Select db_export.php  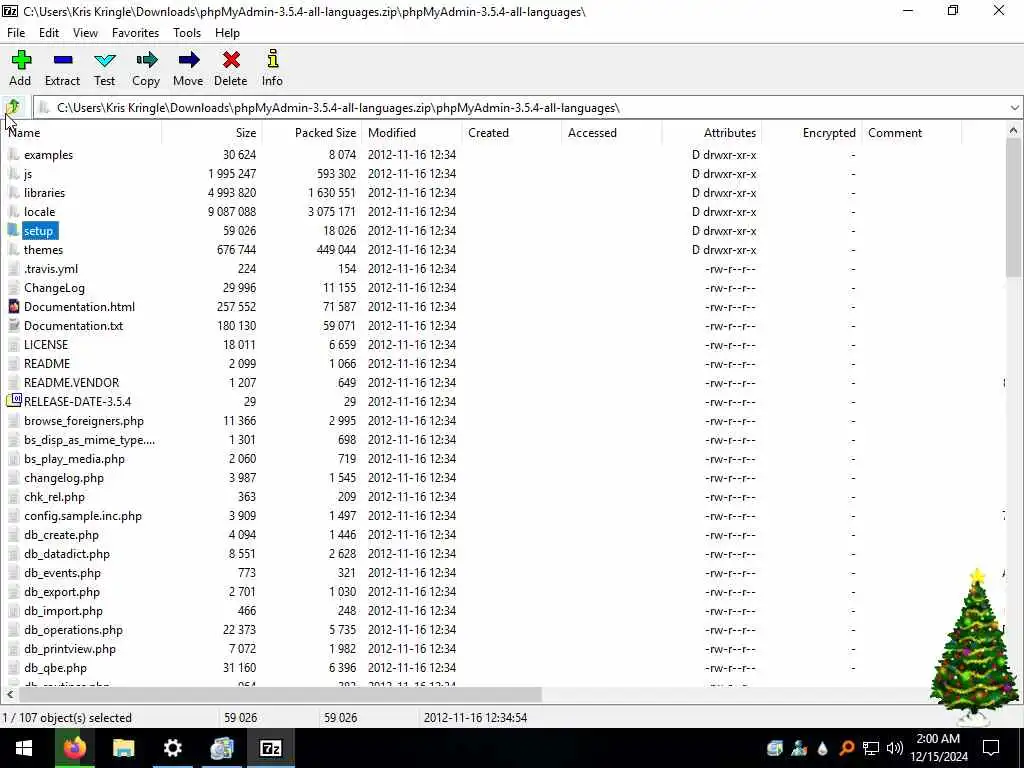pyautogui.click(x=62, y=591)
